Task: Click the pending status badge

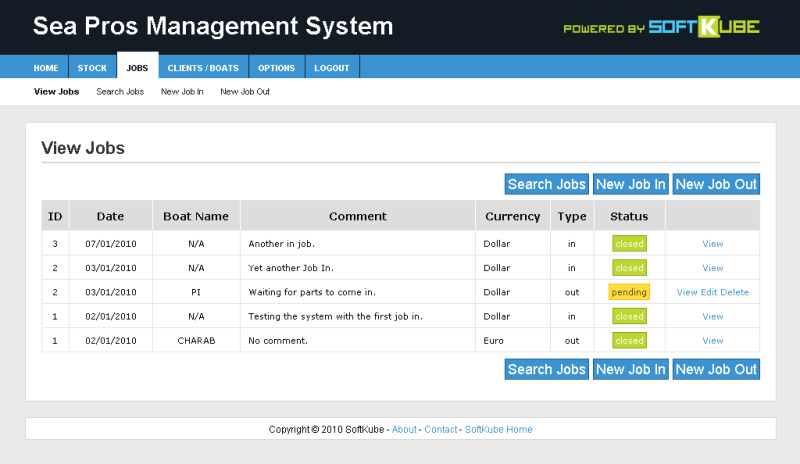Action: click(x=629, y=292)
